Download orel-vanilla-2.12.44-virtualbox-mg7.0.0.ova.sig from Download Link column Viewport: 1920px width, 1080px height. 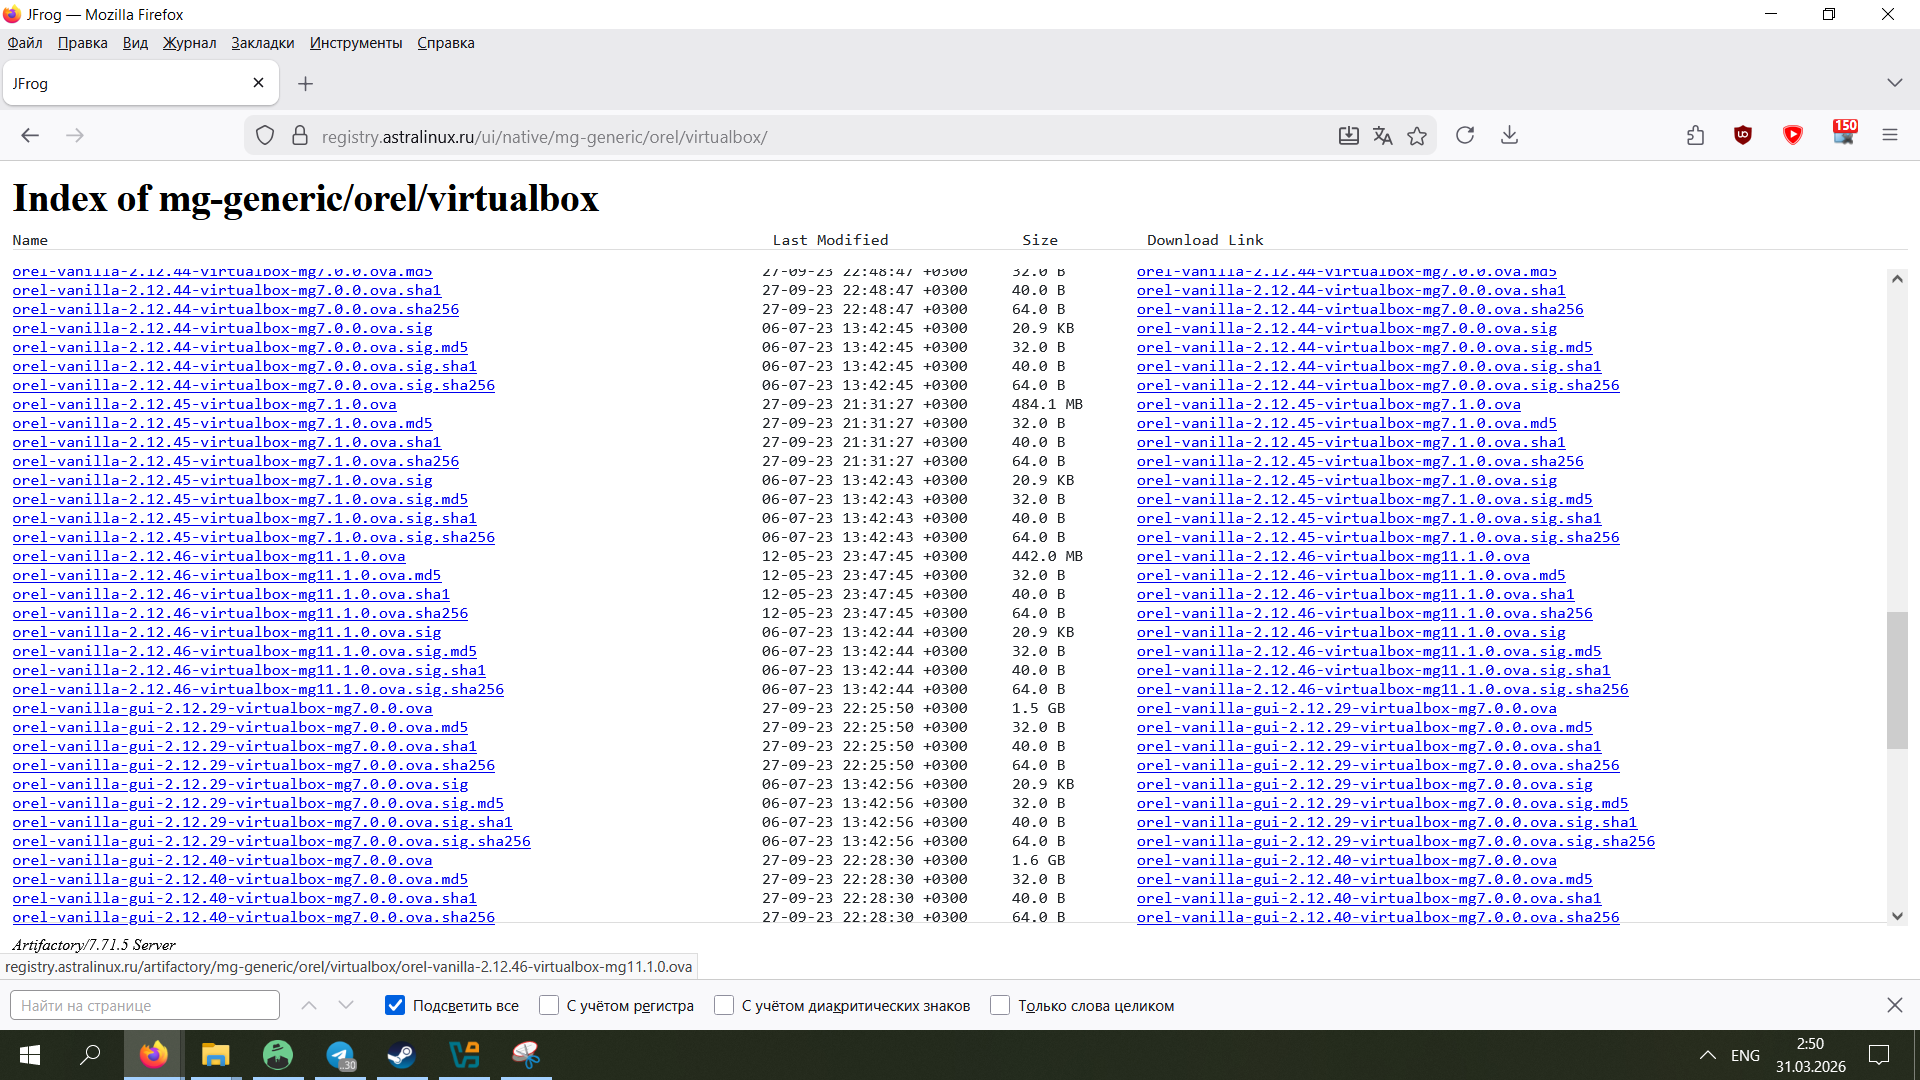(x=1347, y=328)
